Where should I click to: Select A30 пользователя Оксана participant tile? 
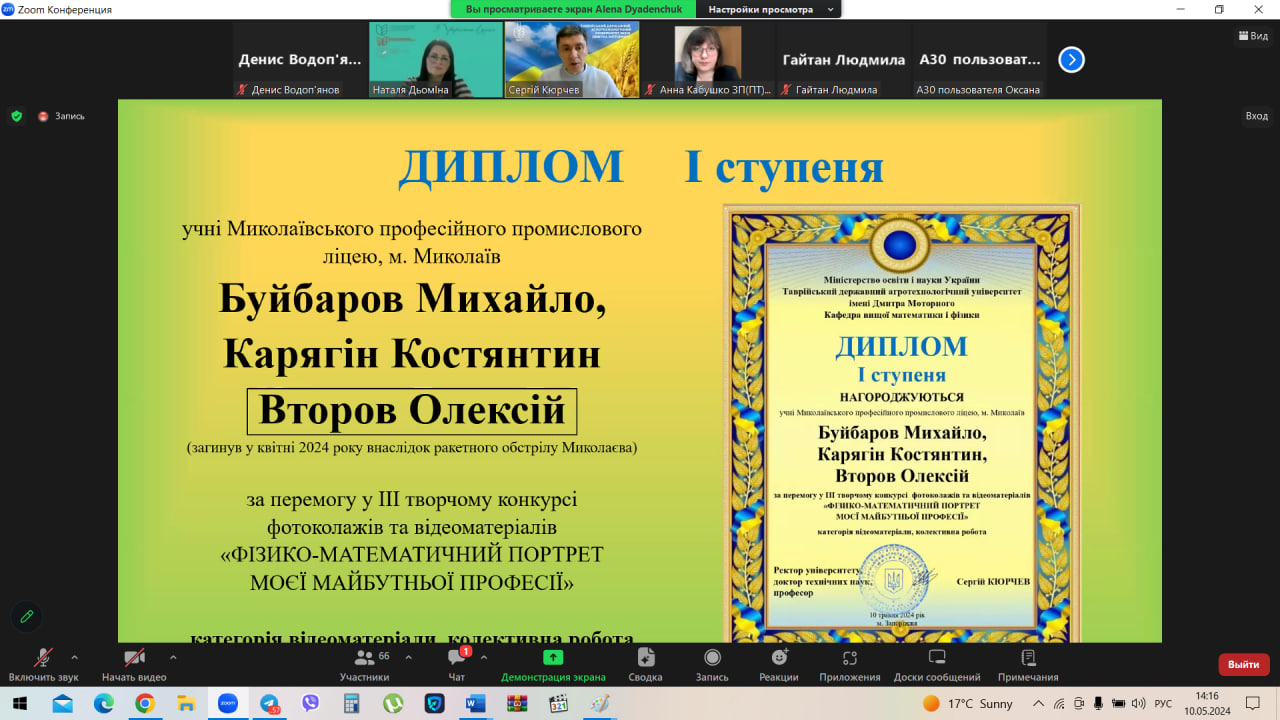[x=980, y=60]
